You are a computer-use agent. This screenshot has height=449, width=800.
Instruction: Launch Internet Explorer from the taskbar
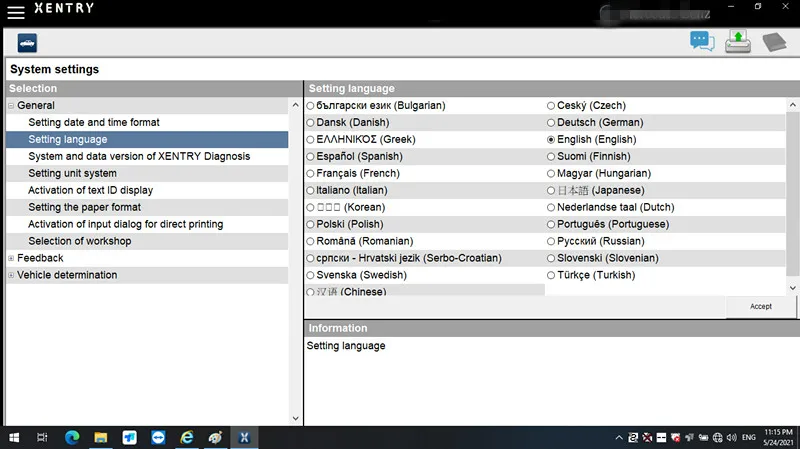click(187, 438)
